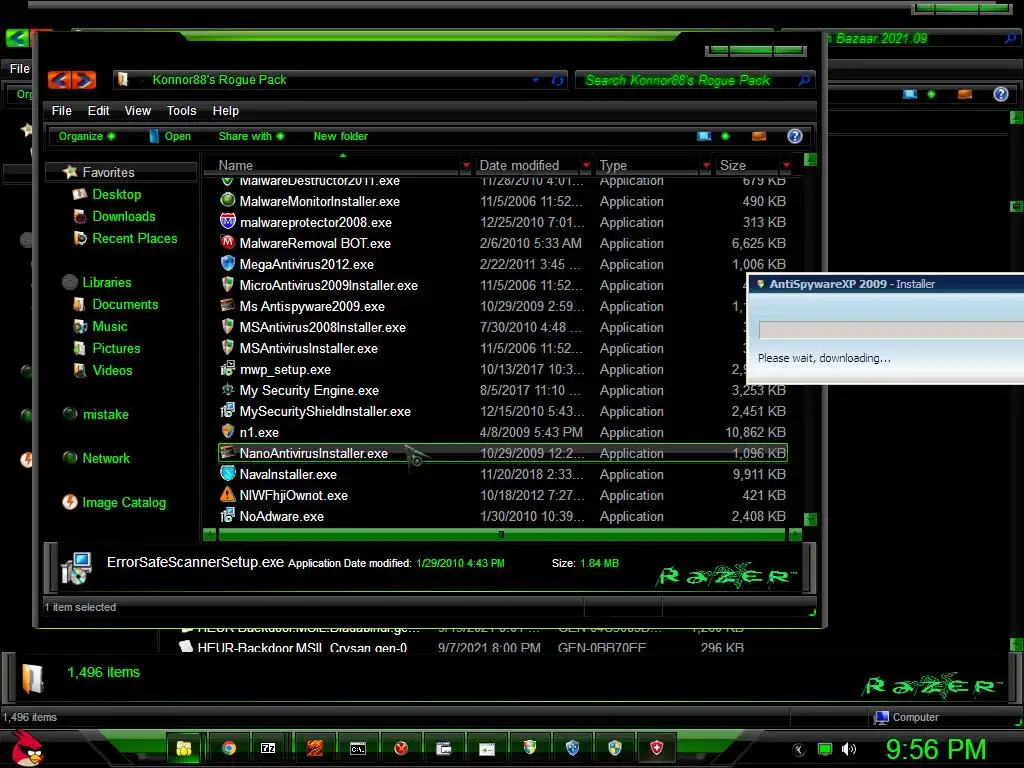Click the file list scroll down arrow
This screenshot has height=768, width=1024.
coord(810,519)
